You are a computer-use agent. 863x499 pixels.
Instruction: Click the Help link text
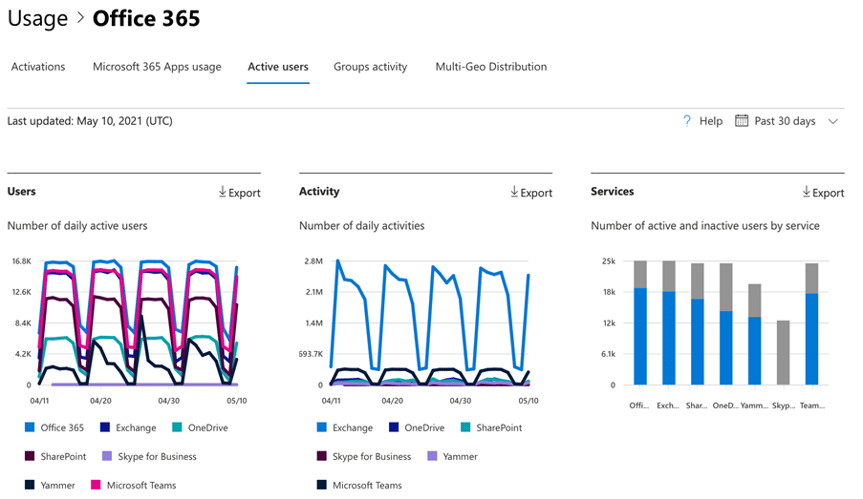click(x=711, y=121)
